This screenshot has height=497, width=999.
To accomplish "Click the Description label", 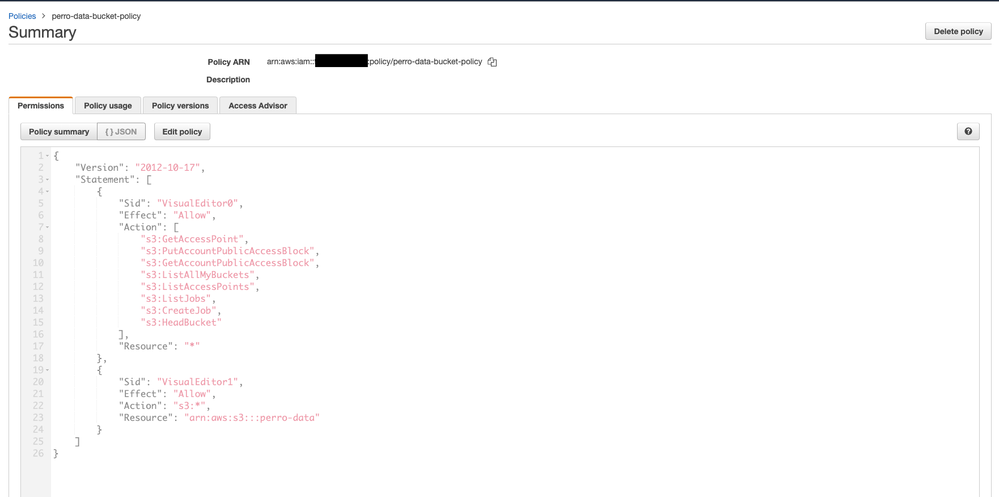I will coord(228,80).
